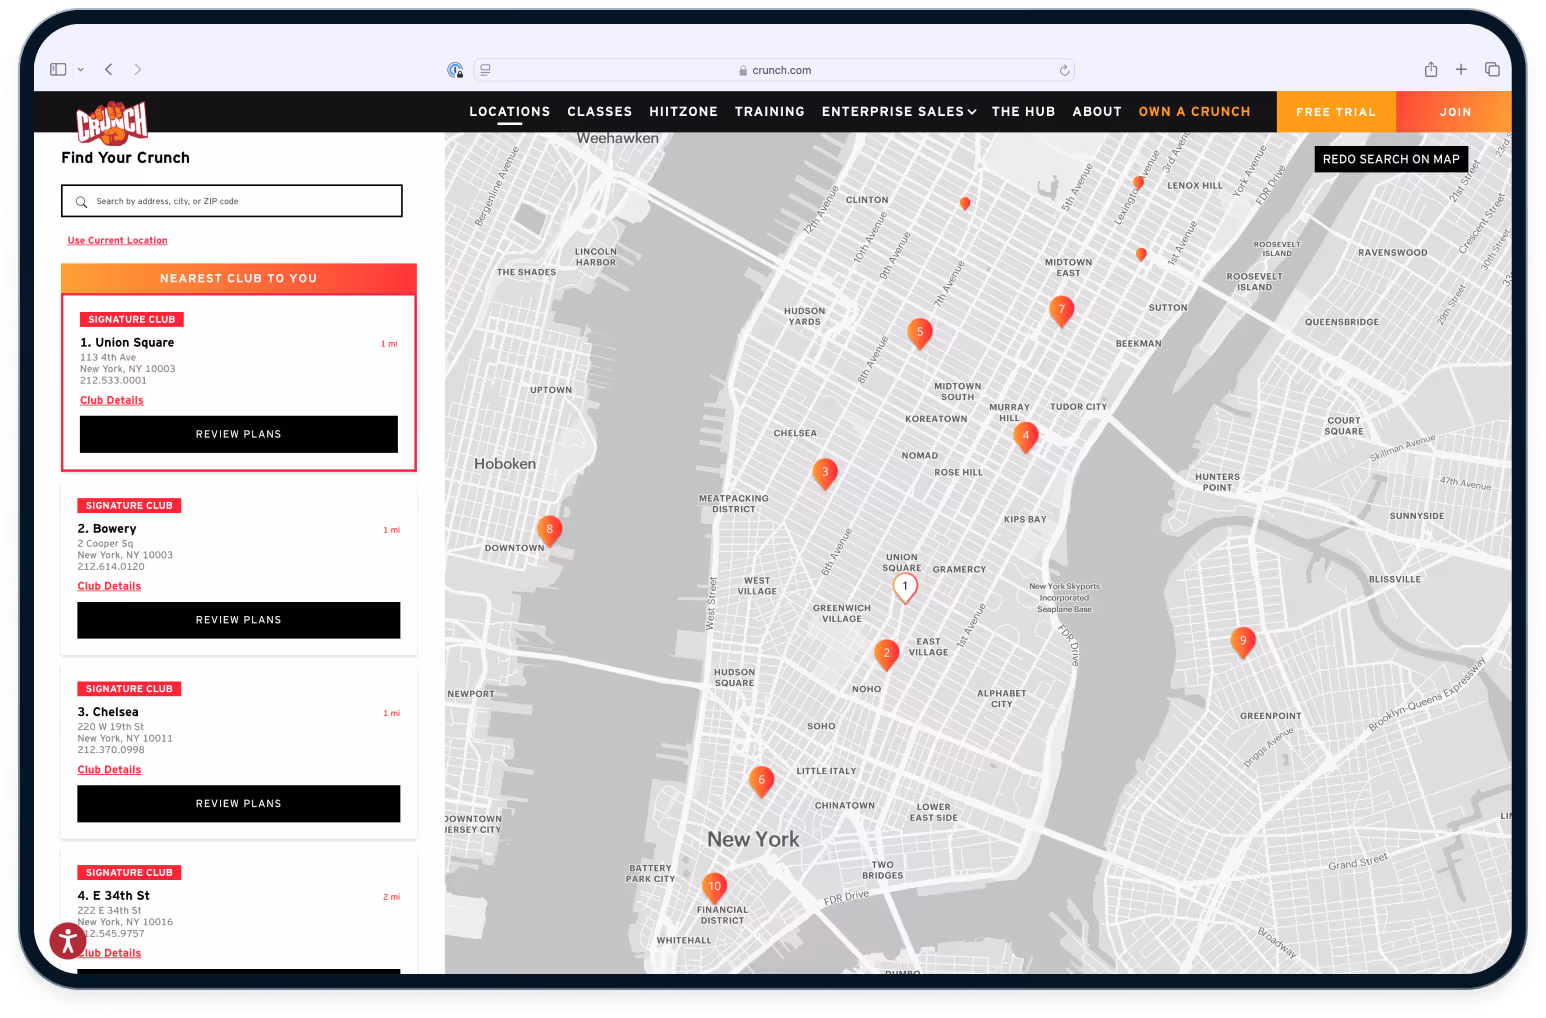Image resolution: width=1546 pixels, height=1018 pixels.
Task: Click map pin 10 in Financial District
Action: 714,886
